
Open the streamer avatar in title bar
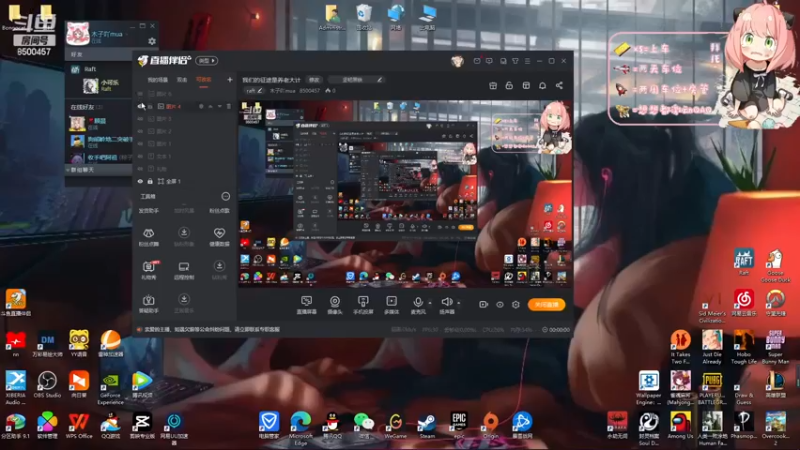[x=457, y=61]
